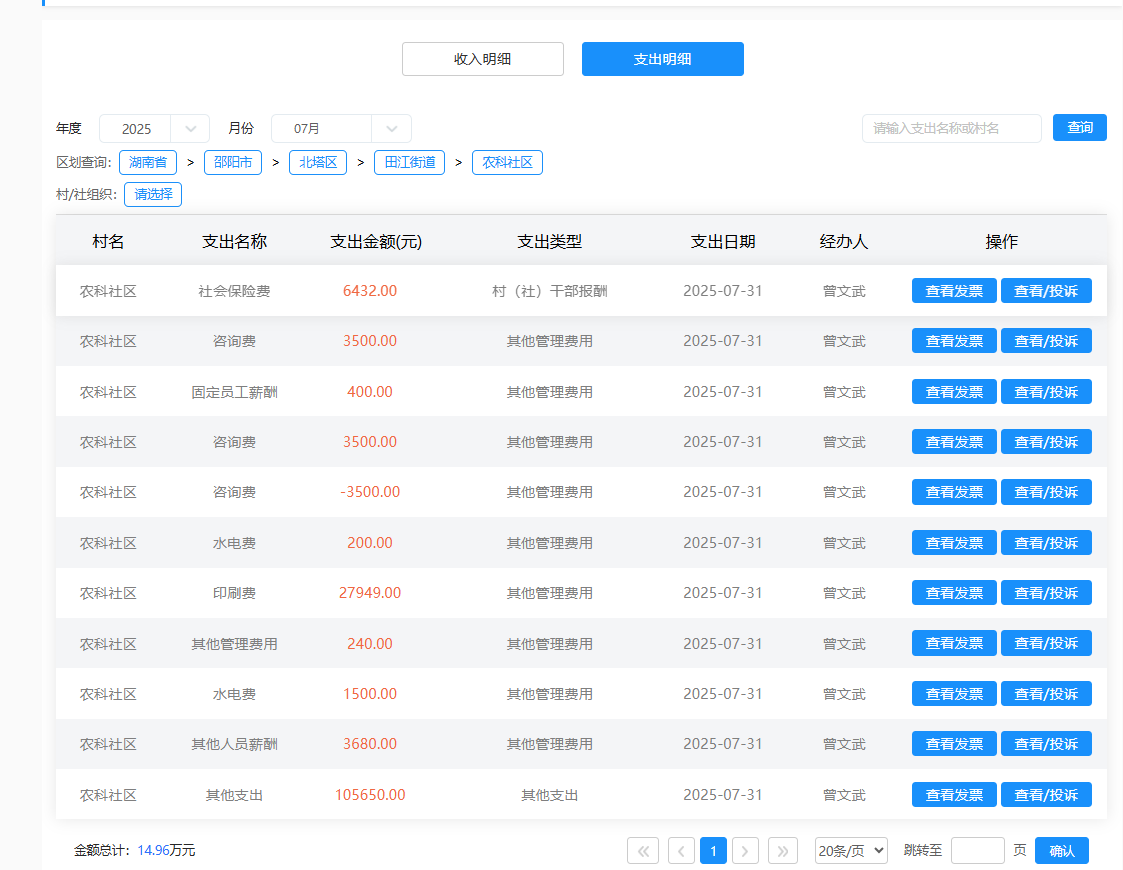Expand the 年度 2025 dropdown arrow

tap(190, 129)
